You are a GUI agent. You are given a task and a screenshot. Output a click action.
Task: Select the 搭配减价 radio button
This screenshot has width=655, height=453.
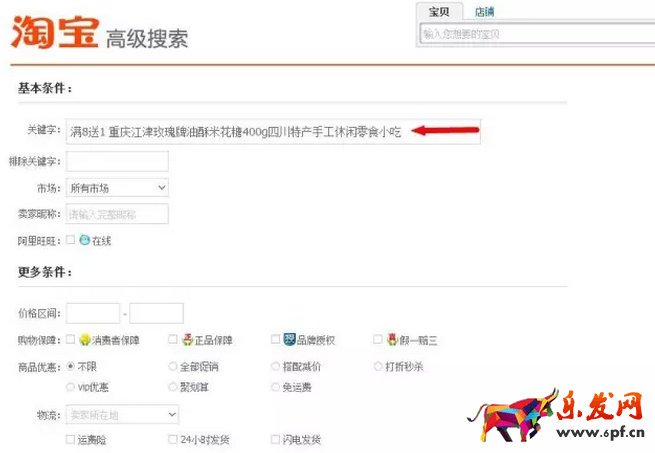tap(275, 366)
